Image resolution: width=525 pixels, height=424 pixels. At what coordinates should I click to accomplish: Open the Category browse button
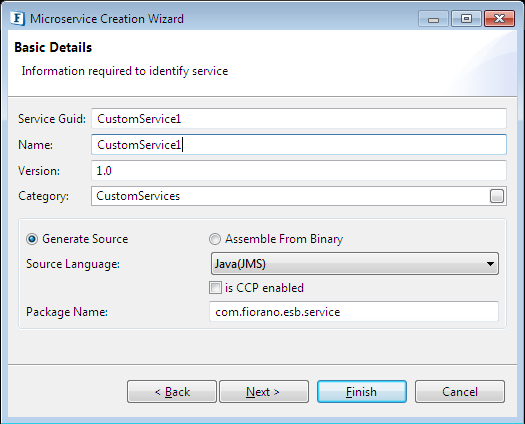497,196
